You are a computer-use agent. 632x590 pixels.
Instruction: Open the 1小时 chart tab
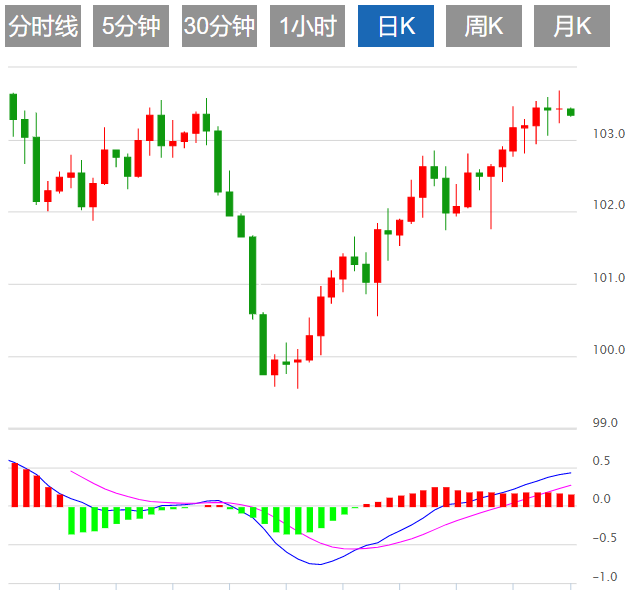(x=308, y=26)
